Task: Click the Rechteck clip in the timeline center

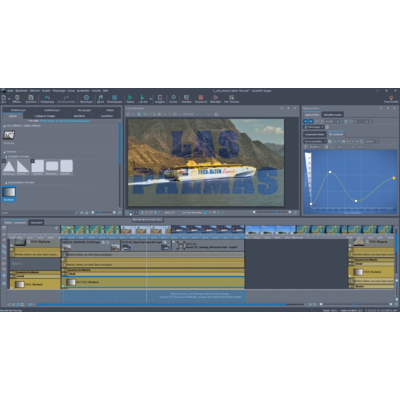Action: point(153,282)
